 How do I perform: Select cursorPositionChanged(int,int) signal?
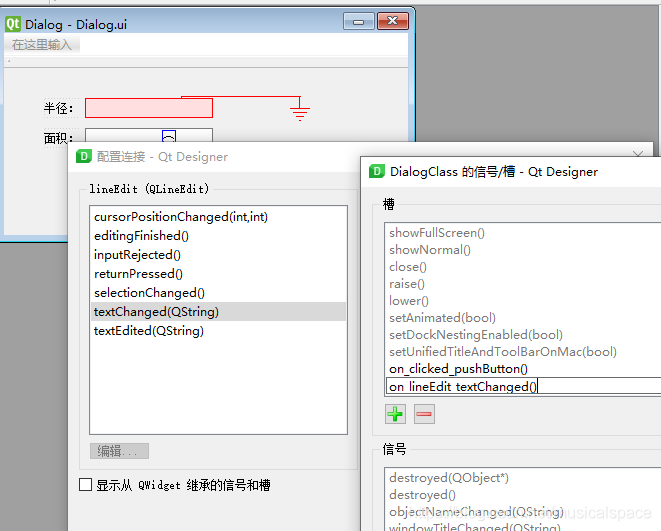pos(218,217)
